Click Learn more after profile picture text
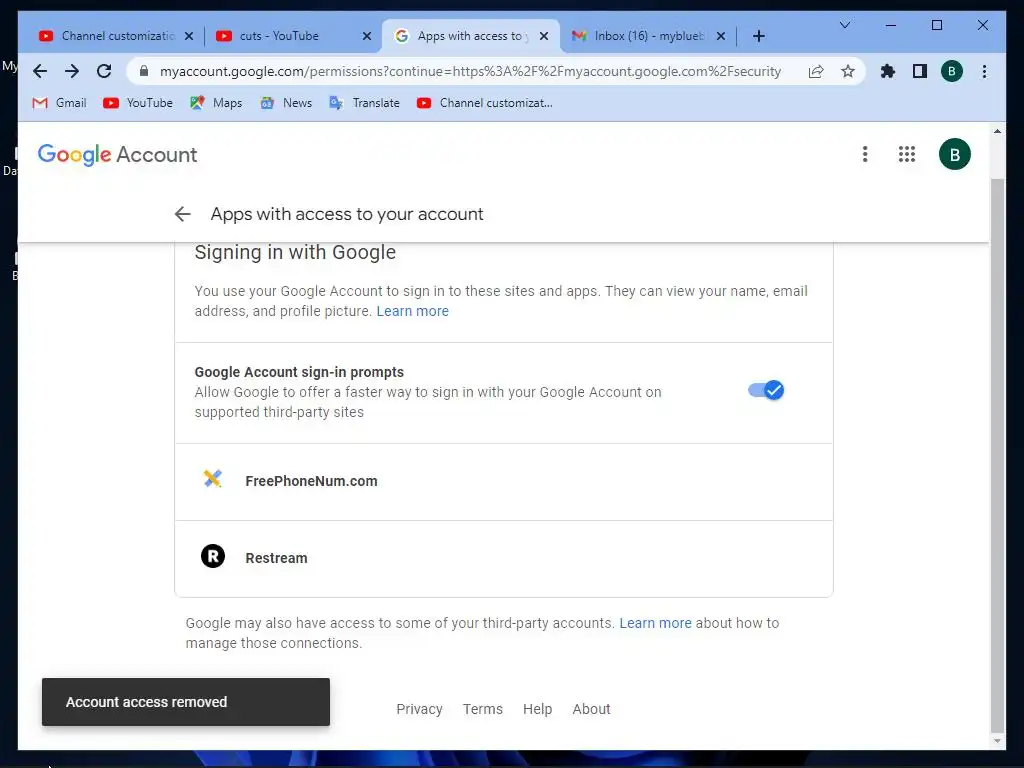1024x768 pixels. click(412, 312)
